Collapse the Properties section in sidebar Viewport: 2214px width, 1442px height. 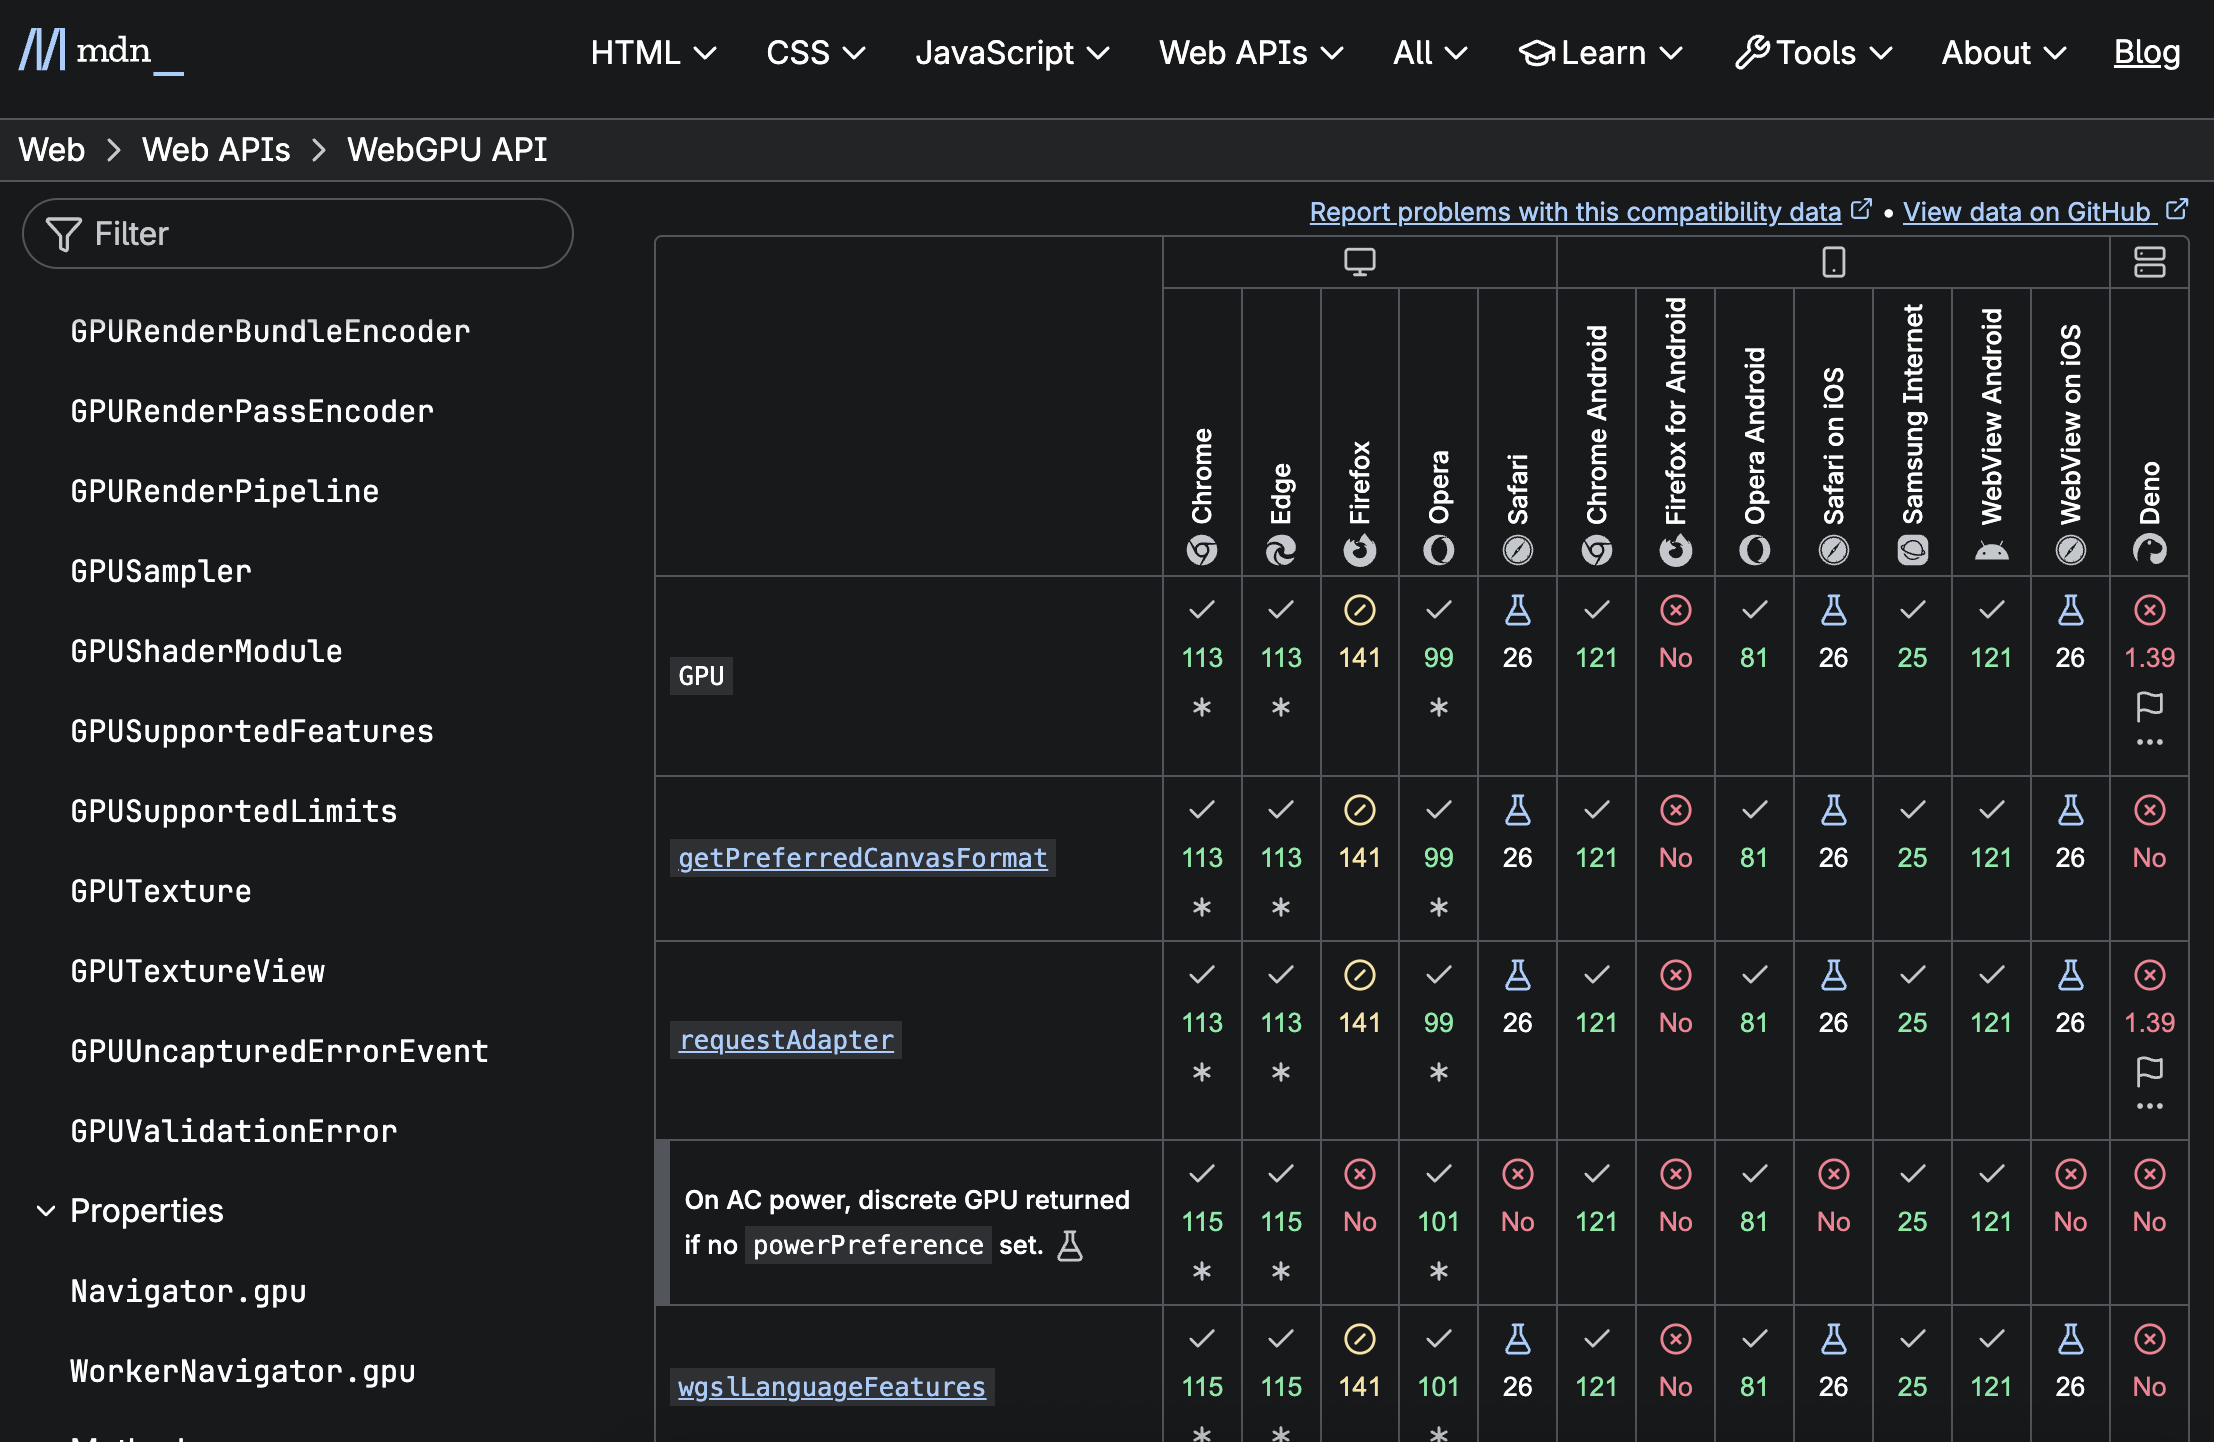(x=46, y=1211)
